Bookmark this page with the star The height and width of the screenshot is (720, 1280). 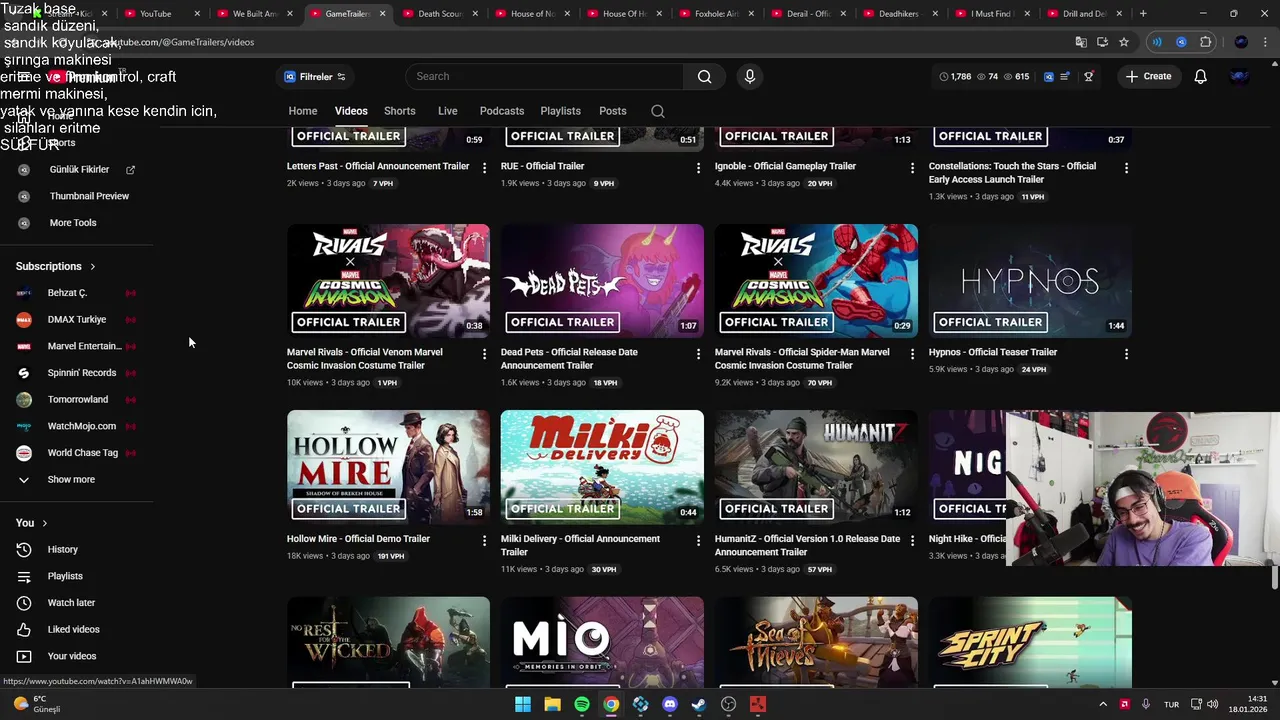coord(1124,42)
